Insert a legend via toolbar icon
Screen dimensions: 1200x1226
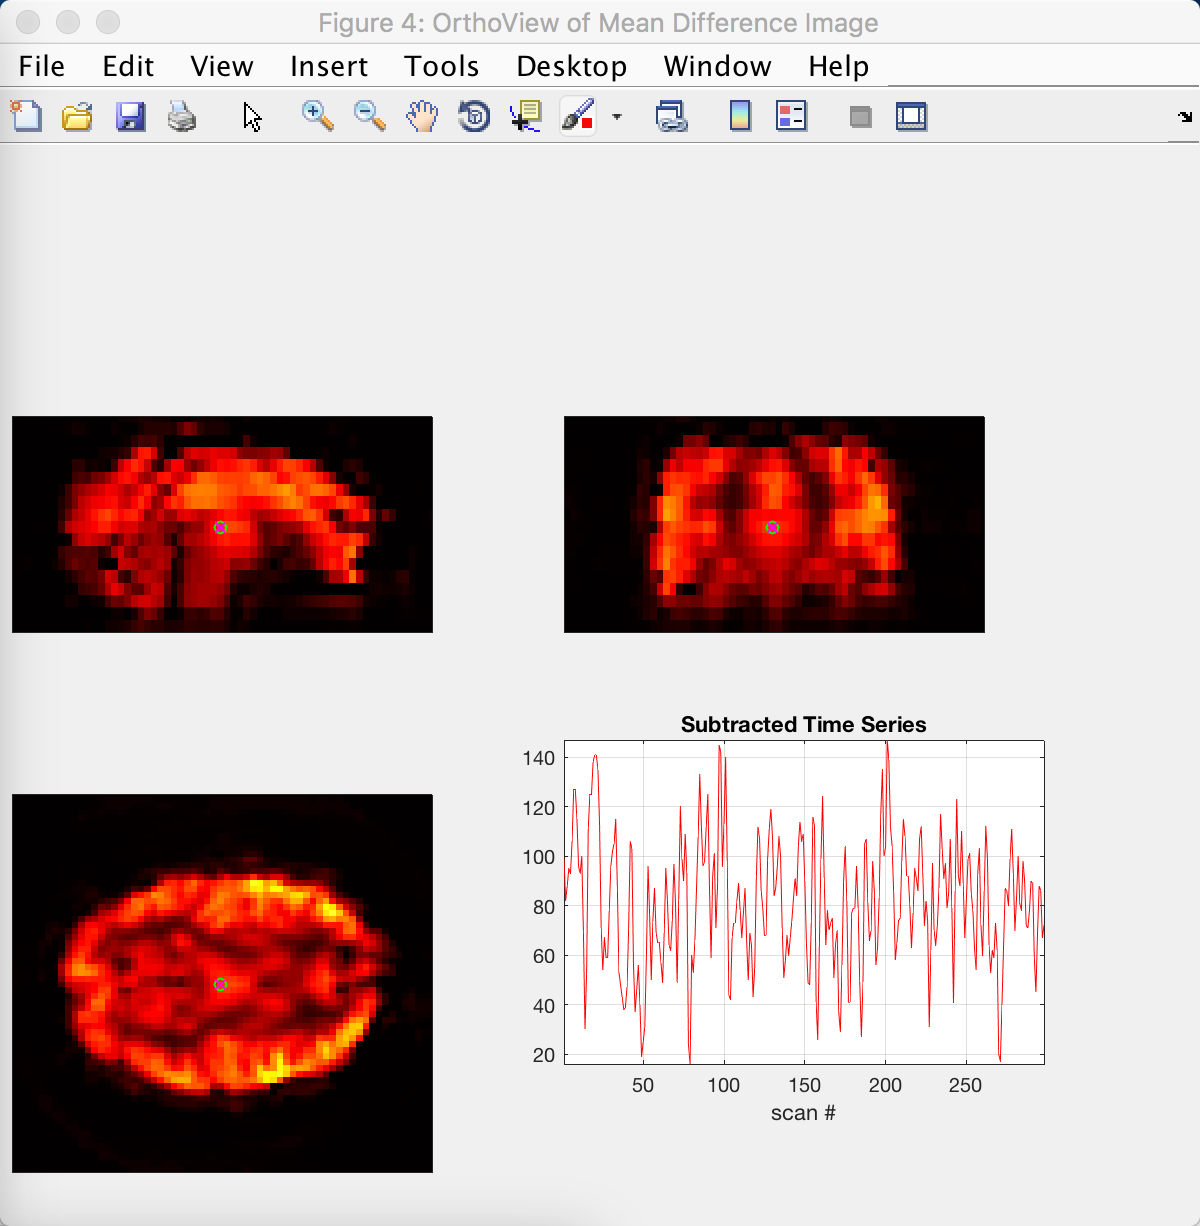coord(791,117)
